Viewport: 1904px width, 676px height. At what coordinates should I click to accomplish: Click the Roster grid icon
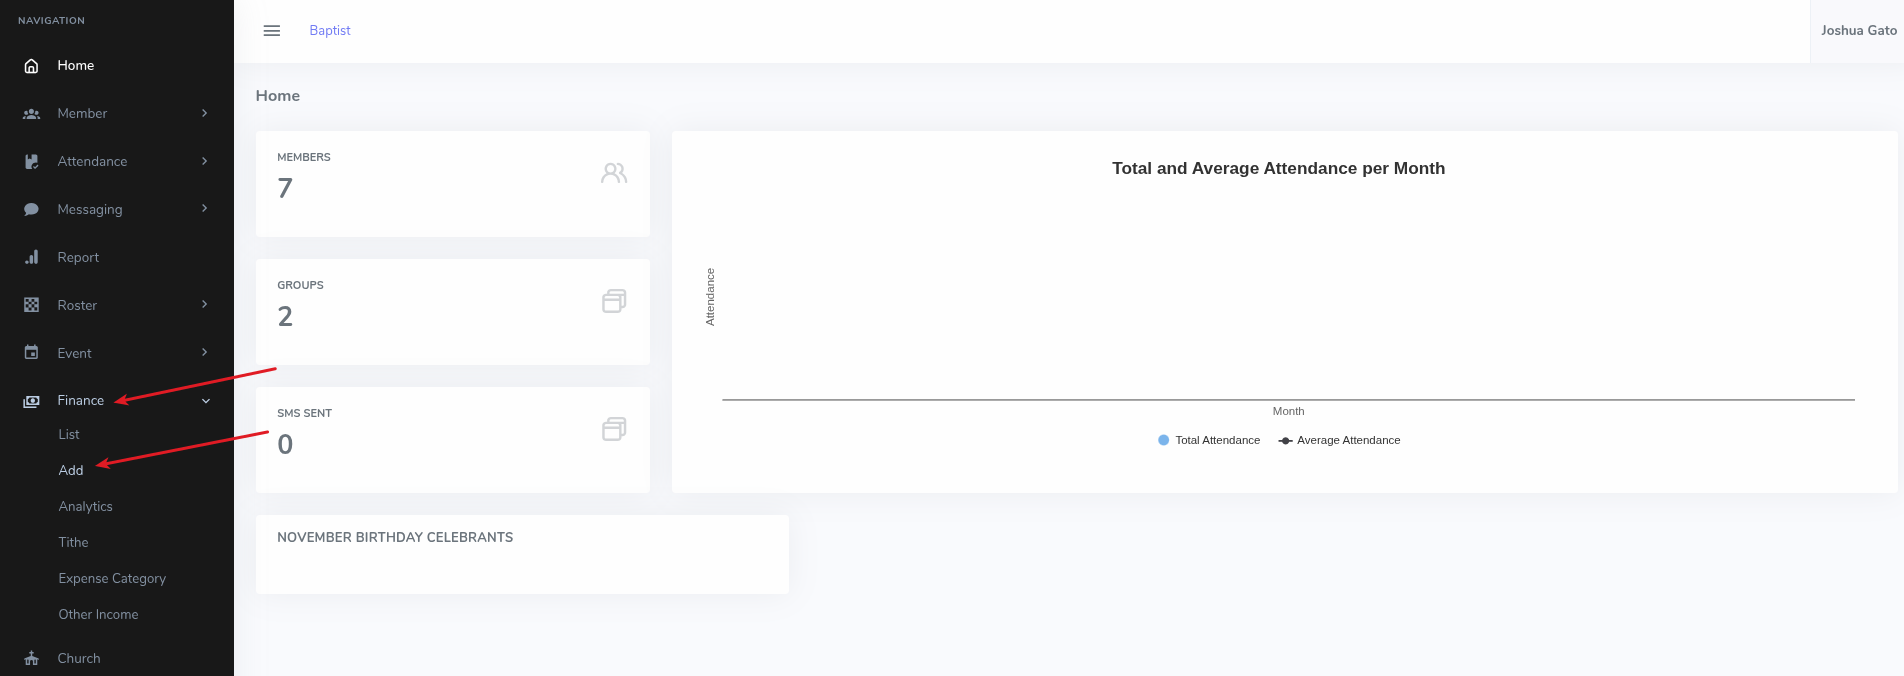coord(31,305)
